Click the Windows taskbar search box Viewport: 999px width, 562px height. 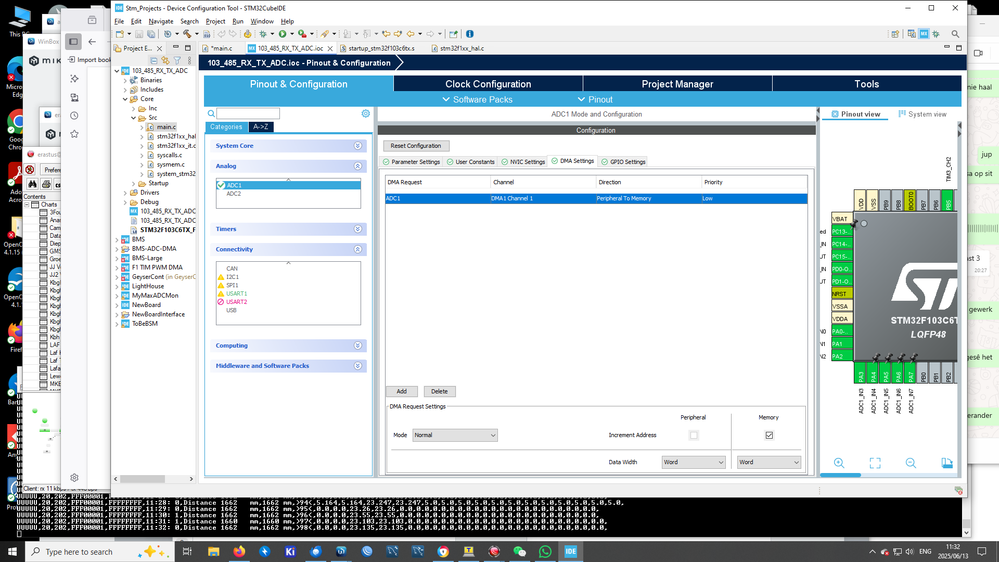pos(99,552)
